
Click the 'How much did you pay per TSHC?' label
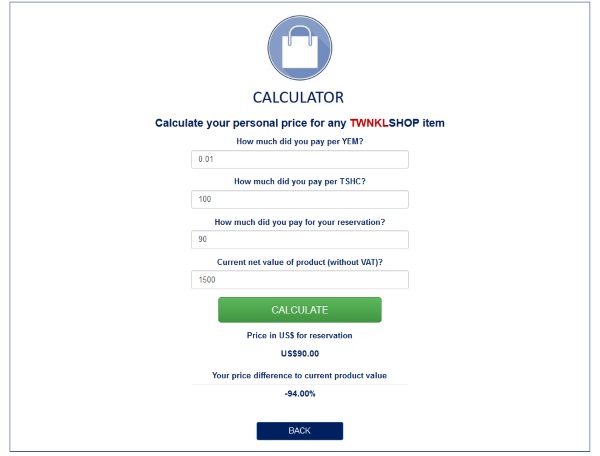[x=300, y=181]
